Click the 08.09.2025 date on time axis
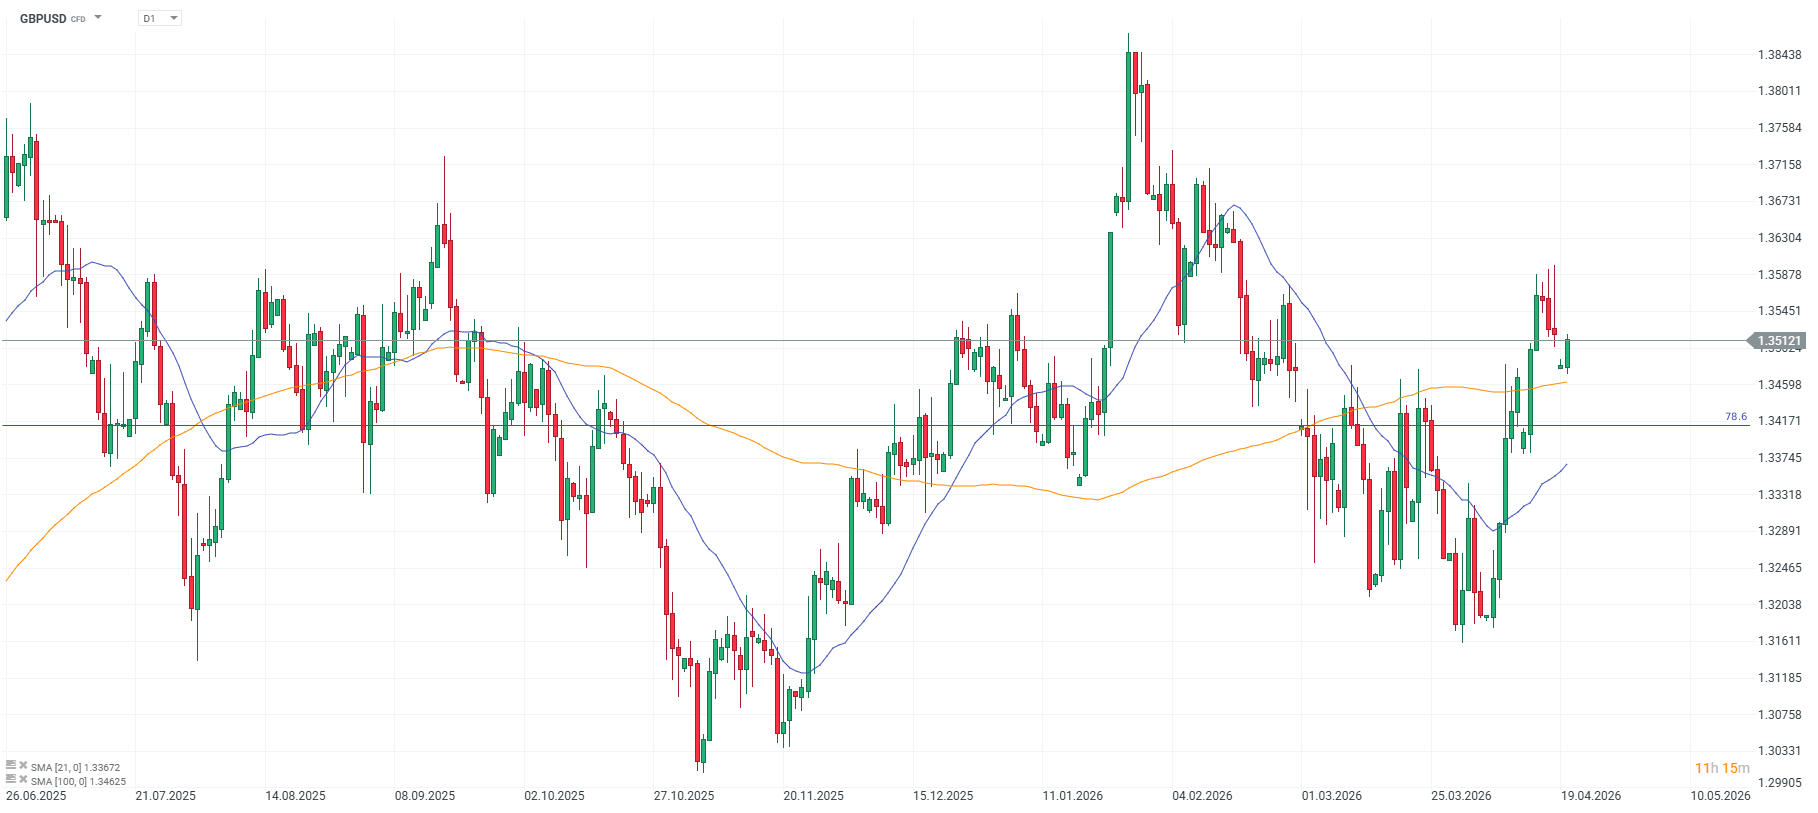 pos(425,796)
